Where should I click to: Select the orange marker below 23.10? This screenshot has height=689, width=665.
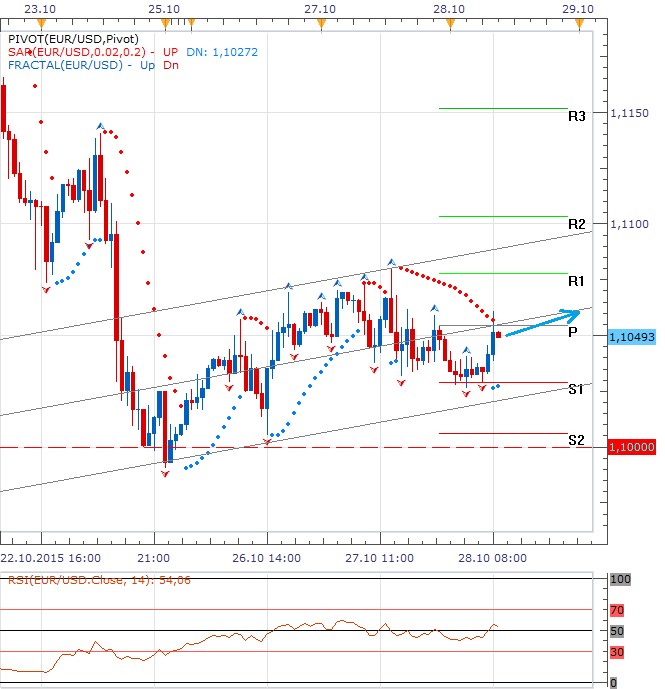pyautogui.click(x=41, y=22)
